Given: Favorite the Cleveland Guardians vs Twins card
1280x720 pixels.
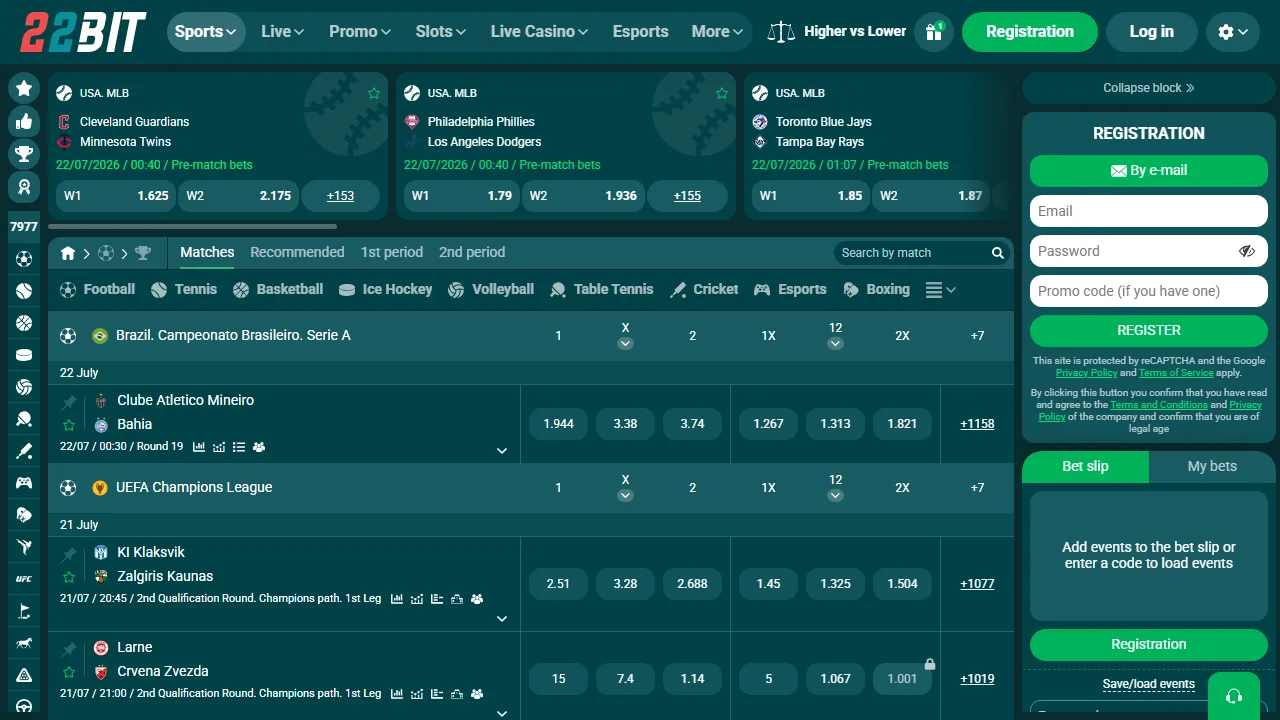Looking at the screenshot, I should click(x=374, y=93).
